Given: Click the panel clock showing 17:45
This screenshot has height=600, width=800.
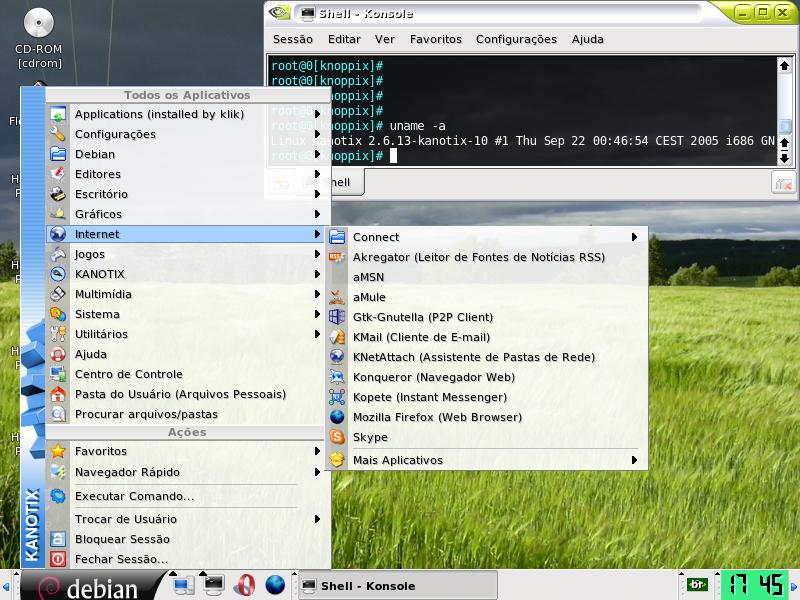Looking at the screenshot, I should [753, 585].
